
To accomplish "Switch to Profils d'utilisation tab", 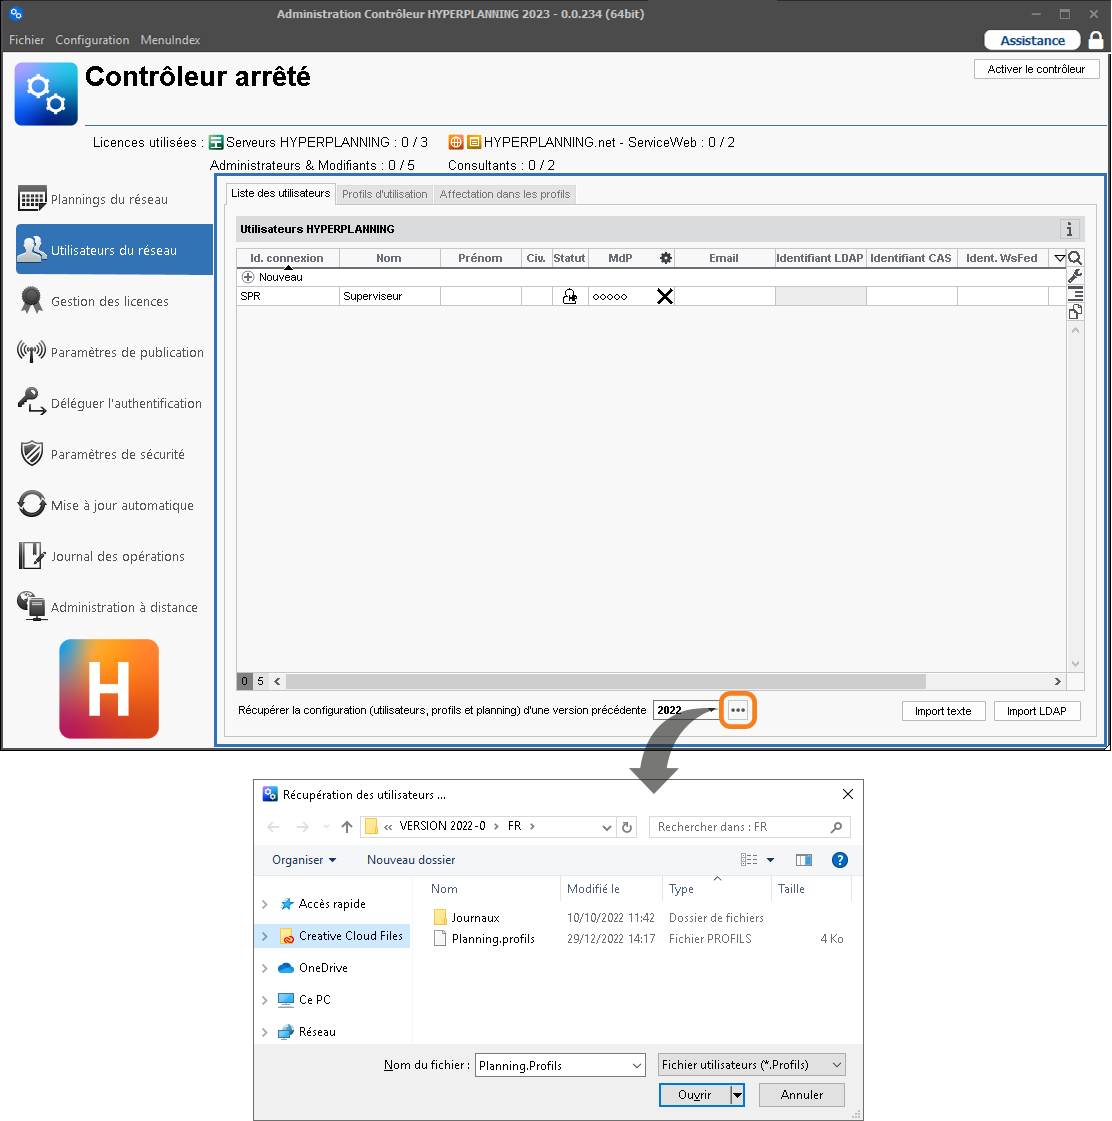I will pyautogui.click(x=385, y=194).
